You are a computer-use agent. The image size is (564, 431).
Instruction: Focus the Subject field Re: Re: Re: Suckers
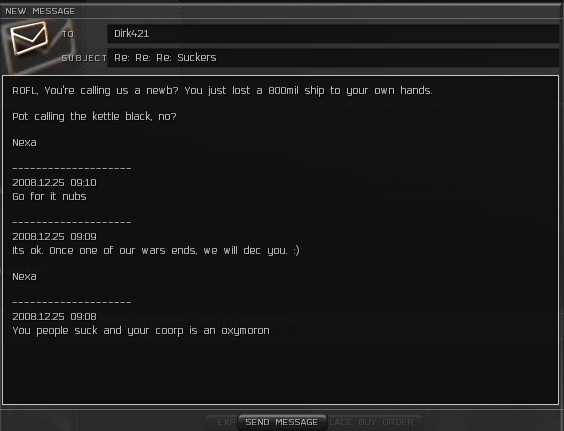tap(333, 58)
